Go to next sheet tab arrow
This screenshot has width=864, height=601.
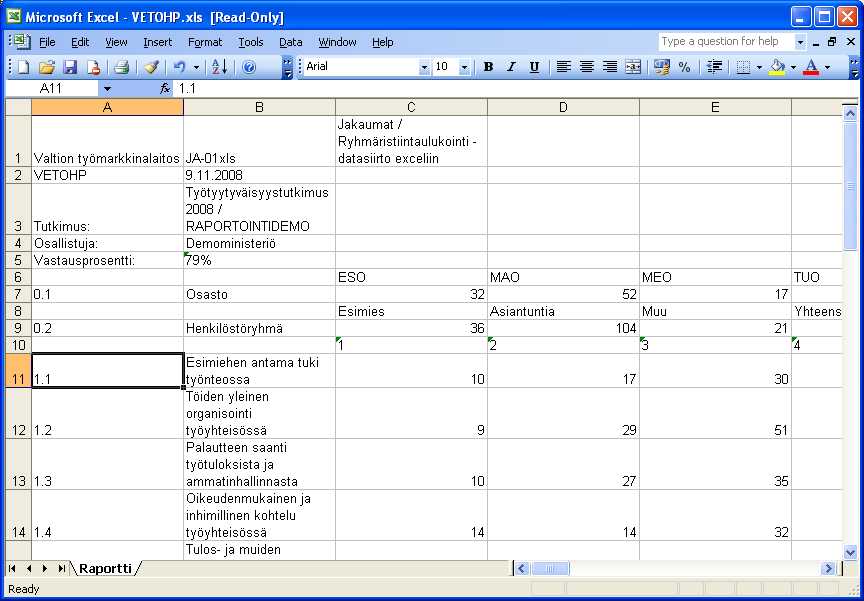point(45,568)
